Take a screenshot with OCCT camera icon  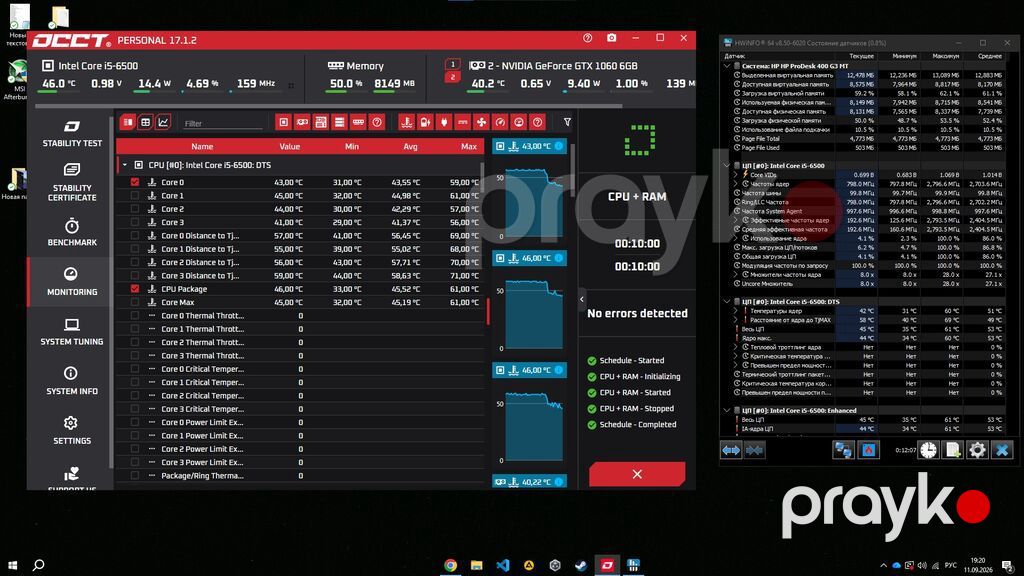pyautogui.click(x=611, y=39)
